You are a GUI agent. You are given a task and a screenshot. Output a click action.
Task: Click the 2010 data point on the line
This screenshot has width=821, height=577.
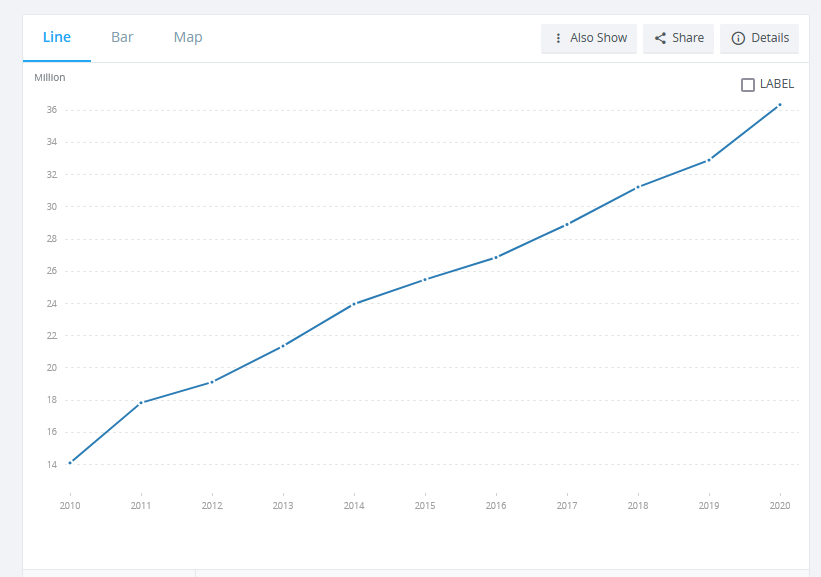(x=70, y=463)
